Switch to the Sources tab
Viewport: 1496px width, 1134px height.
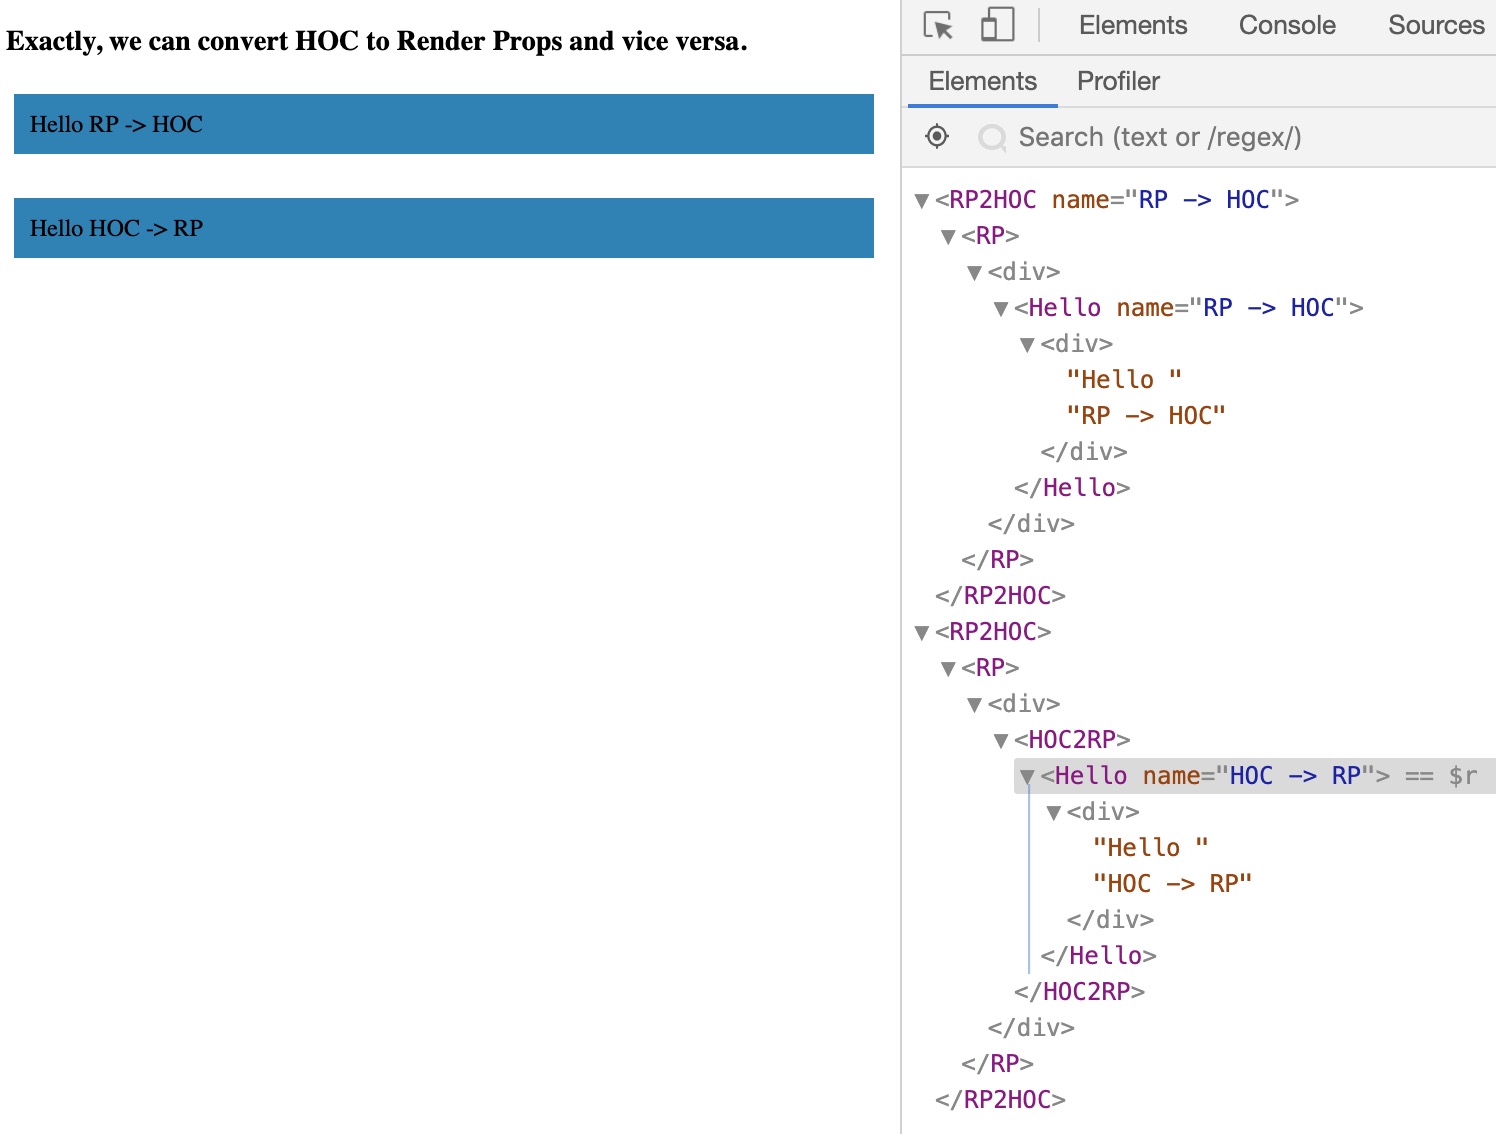tap(1435, 25)
